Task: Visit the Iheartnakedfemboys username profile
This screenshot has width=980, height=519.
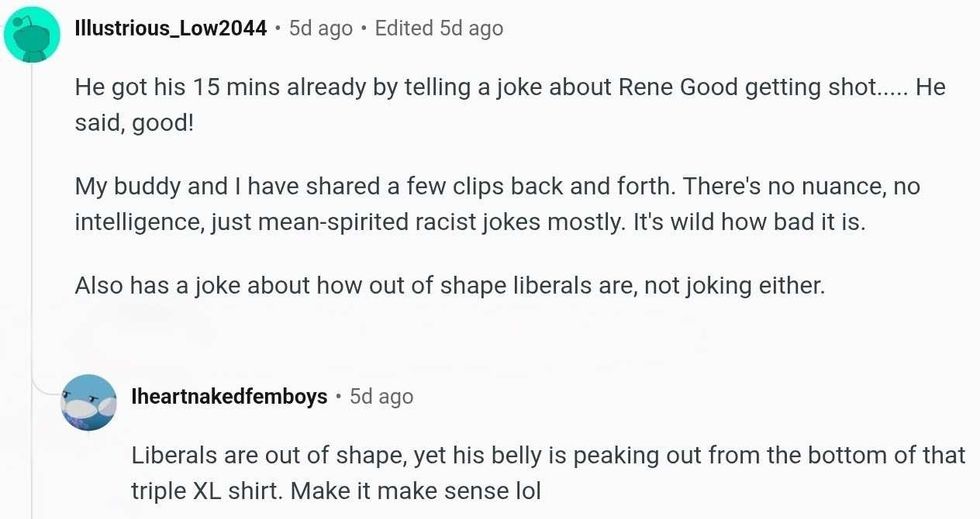Action: 229,396
